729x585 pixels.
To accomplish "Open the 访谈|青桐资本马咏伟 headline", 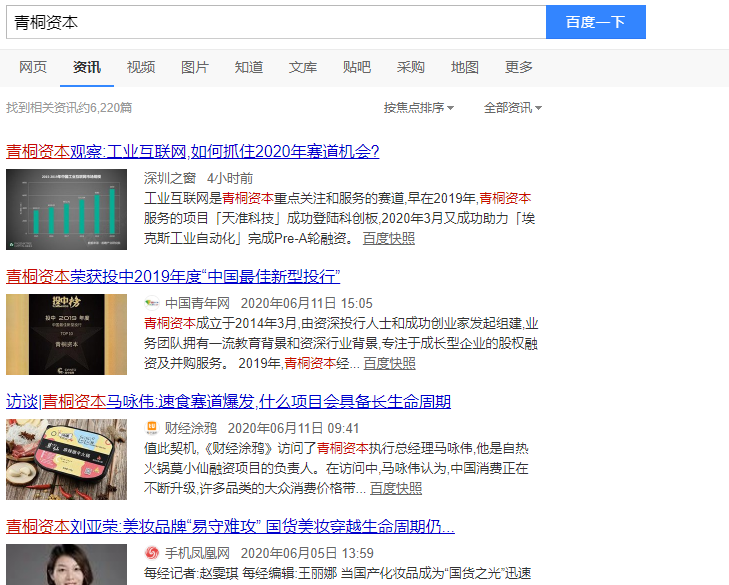I will tap(228, 401).
